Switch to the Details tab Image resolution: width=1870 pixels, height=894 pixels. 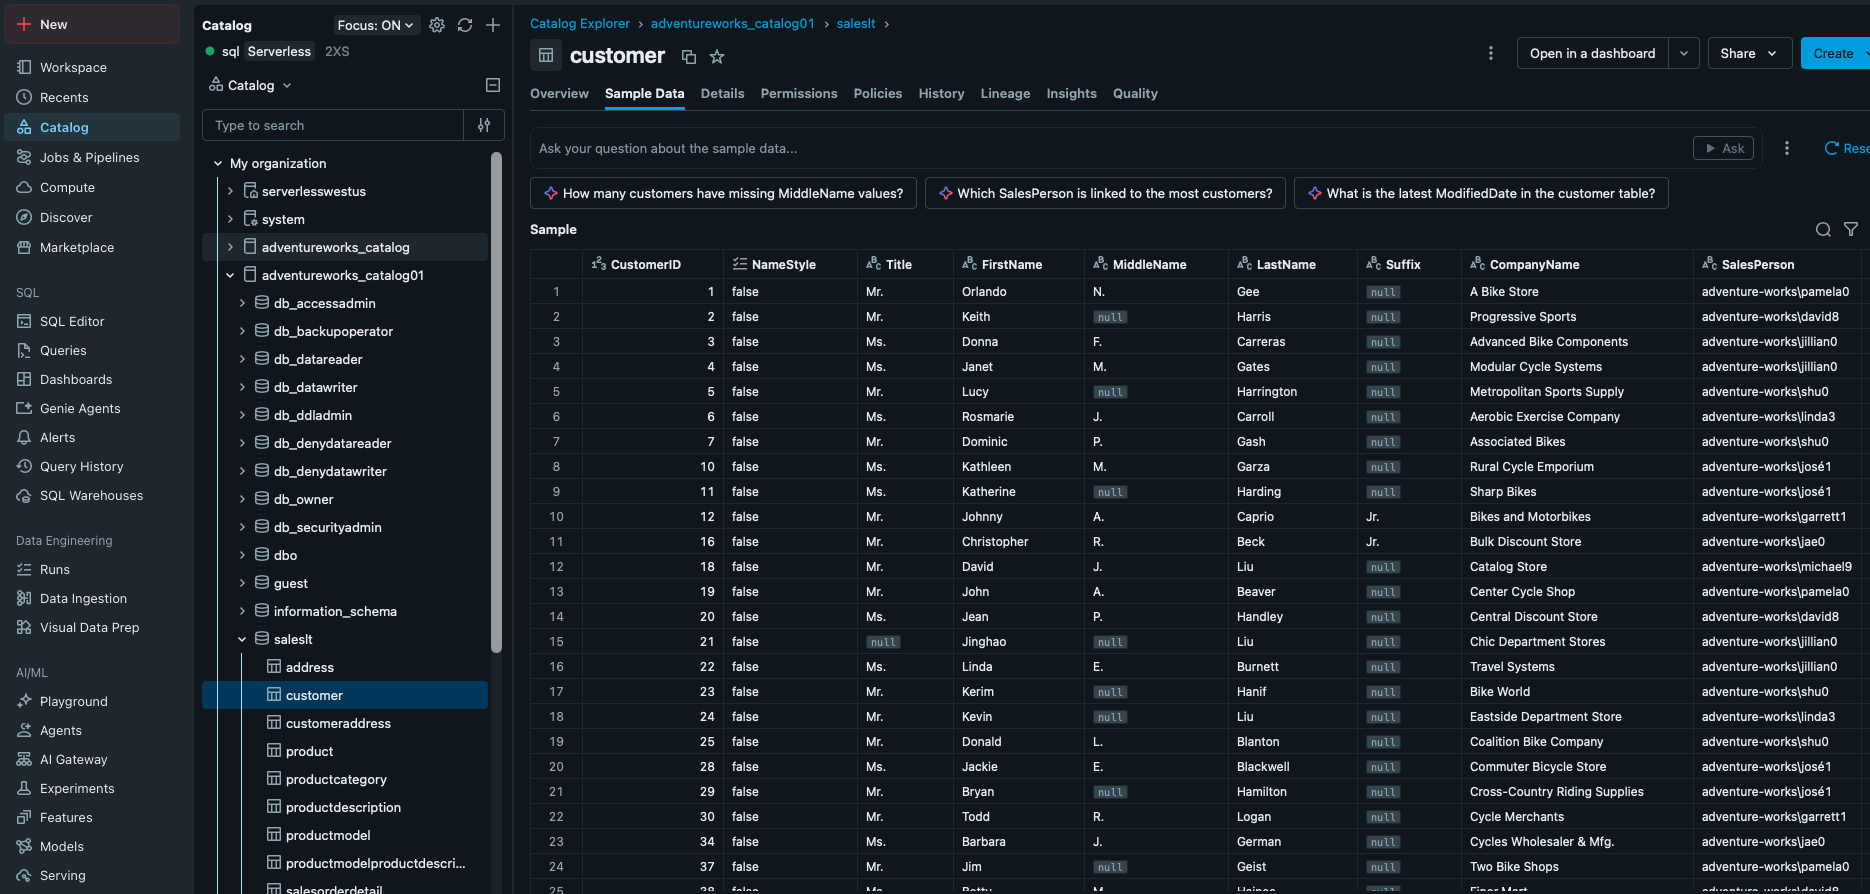tap(722, 93)
